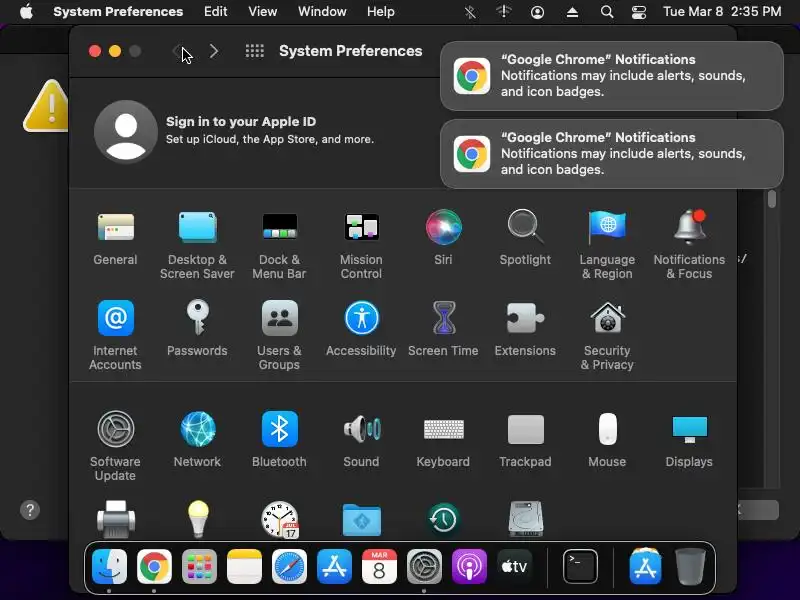
Task: Open Launchpad from the Dock
Action: click(199, 566)
